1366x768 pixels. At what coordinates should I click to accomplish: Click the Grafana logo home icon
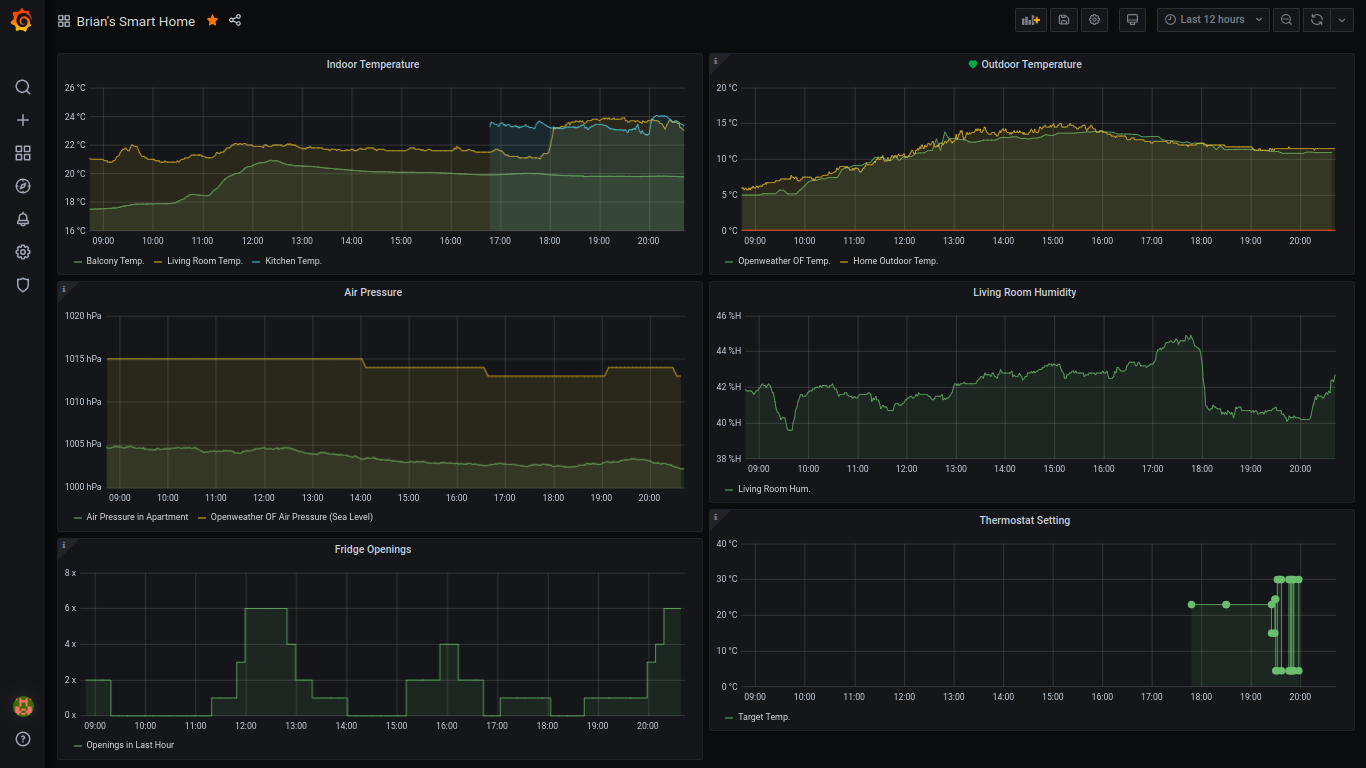[22, 20]
